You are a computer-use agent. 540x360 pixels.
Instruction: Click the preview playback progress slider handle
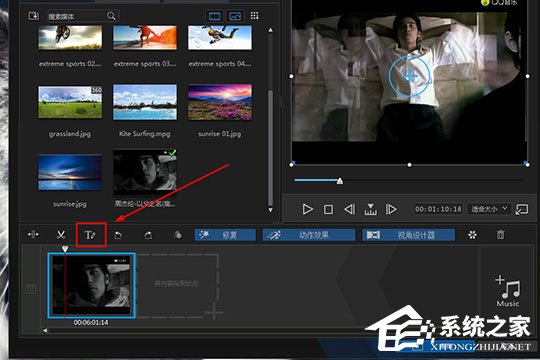pyautogui.click(x=340, y=181)
